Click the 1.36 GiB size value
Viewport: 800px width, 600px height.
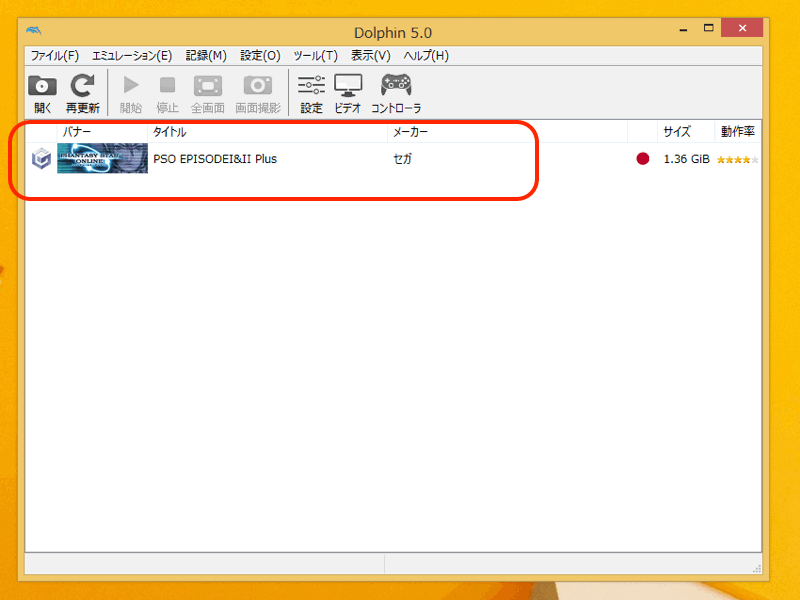(686, 159)
